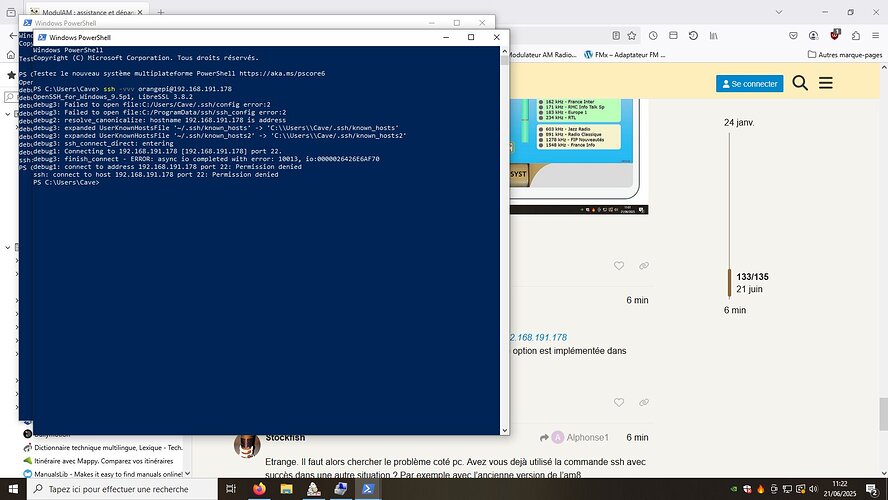Open the Firefox extensions puzzle icon
This screenshot has height=500, width=888.
tap(856, 36)
